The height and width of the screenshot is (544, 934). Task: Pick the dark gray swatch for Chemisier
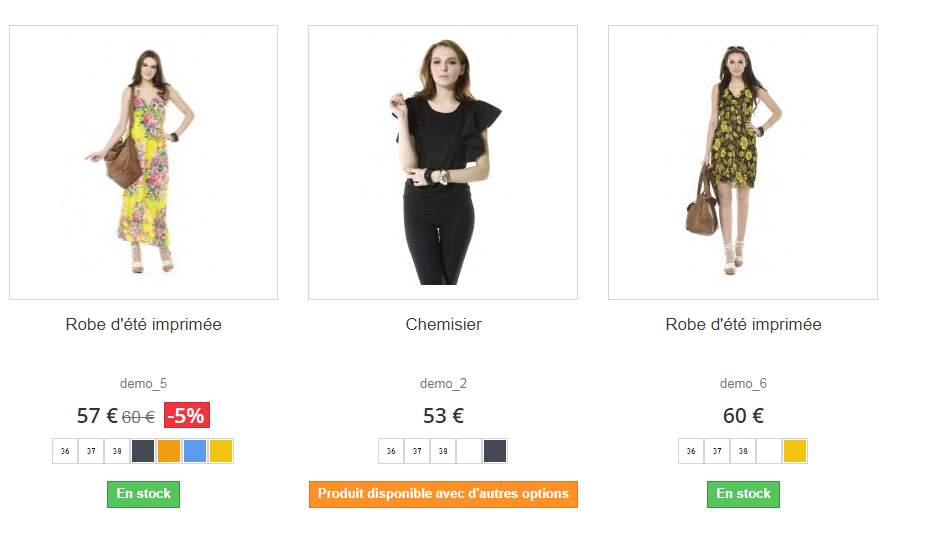click(495, 451)
